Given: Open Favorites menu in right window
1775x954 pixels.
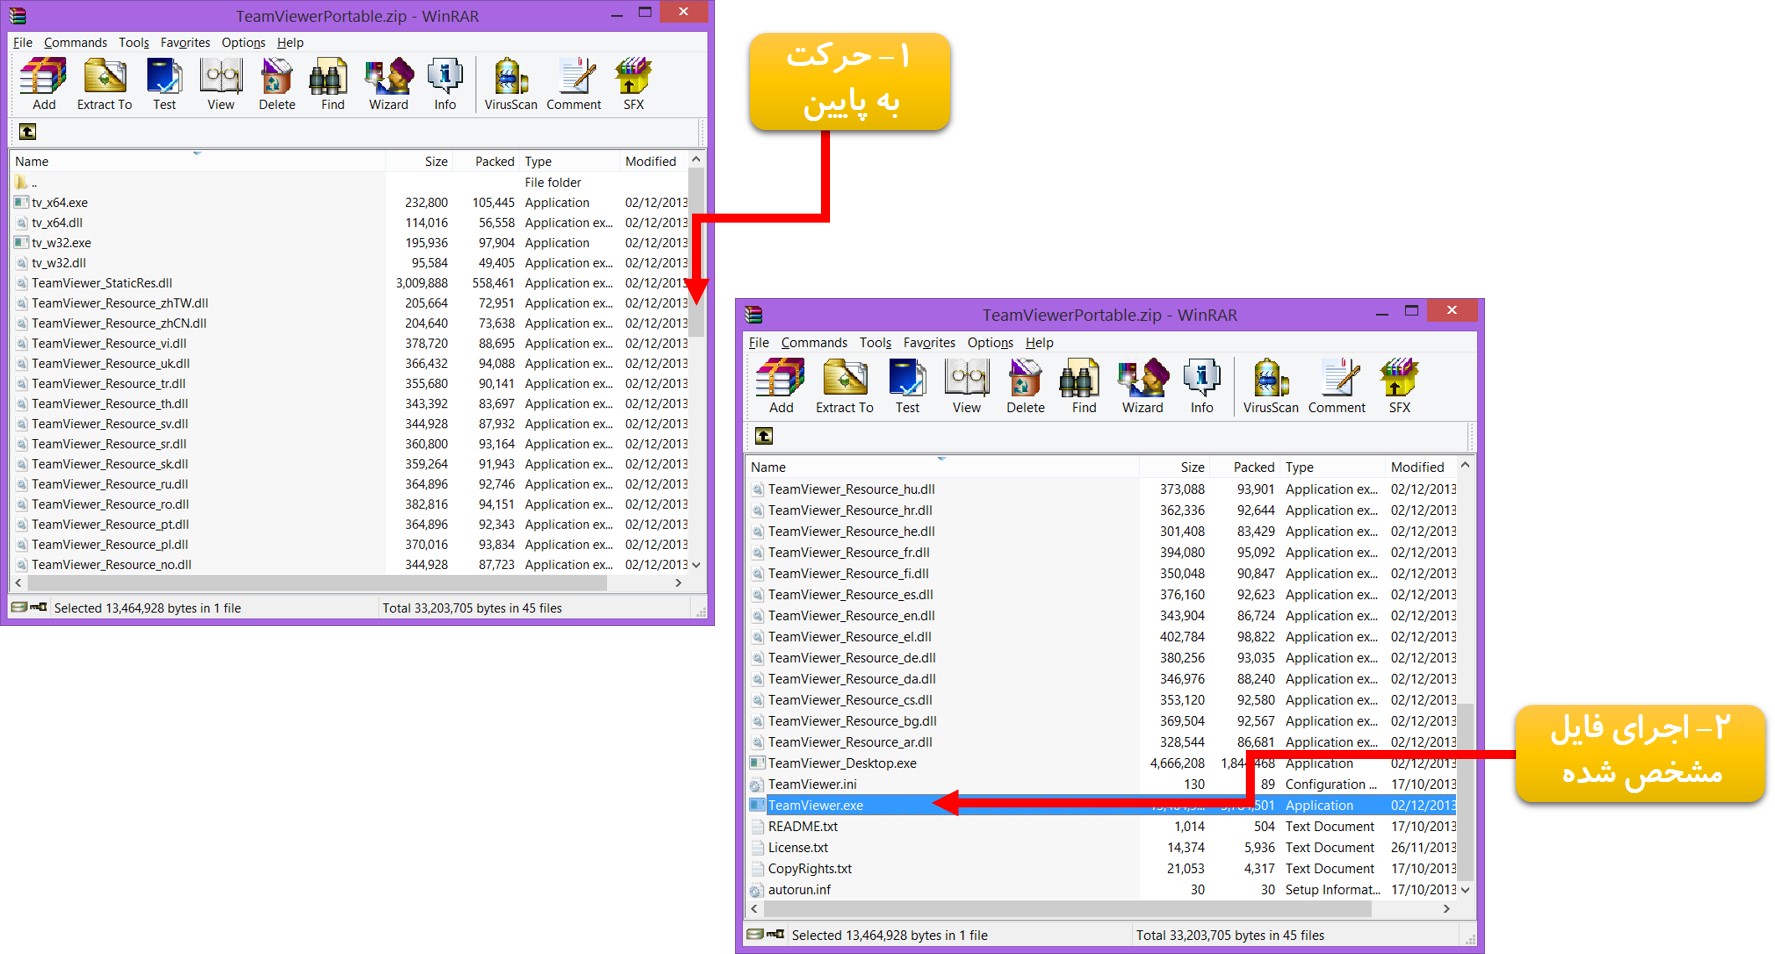Looking at the screenshot, I should (929, 343).
